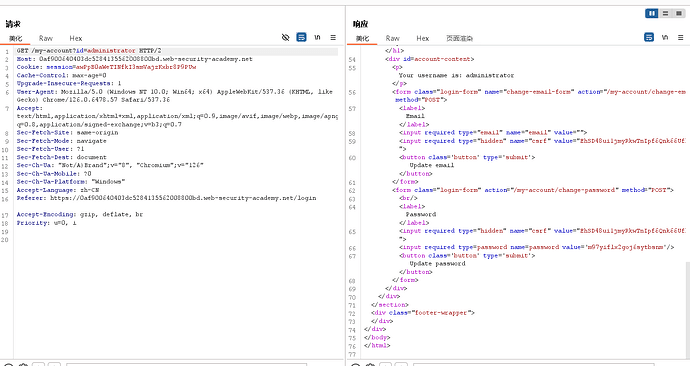690x366 pixels.
Task: Open request panel options menu
Action: 333,37
